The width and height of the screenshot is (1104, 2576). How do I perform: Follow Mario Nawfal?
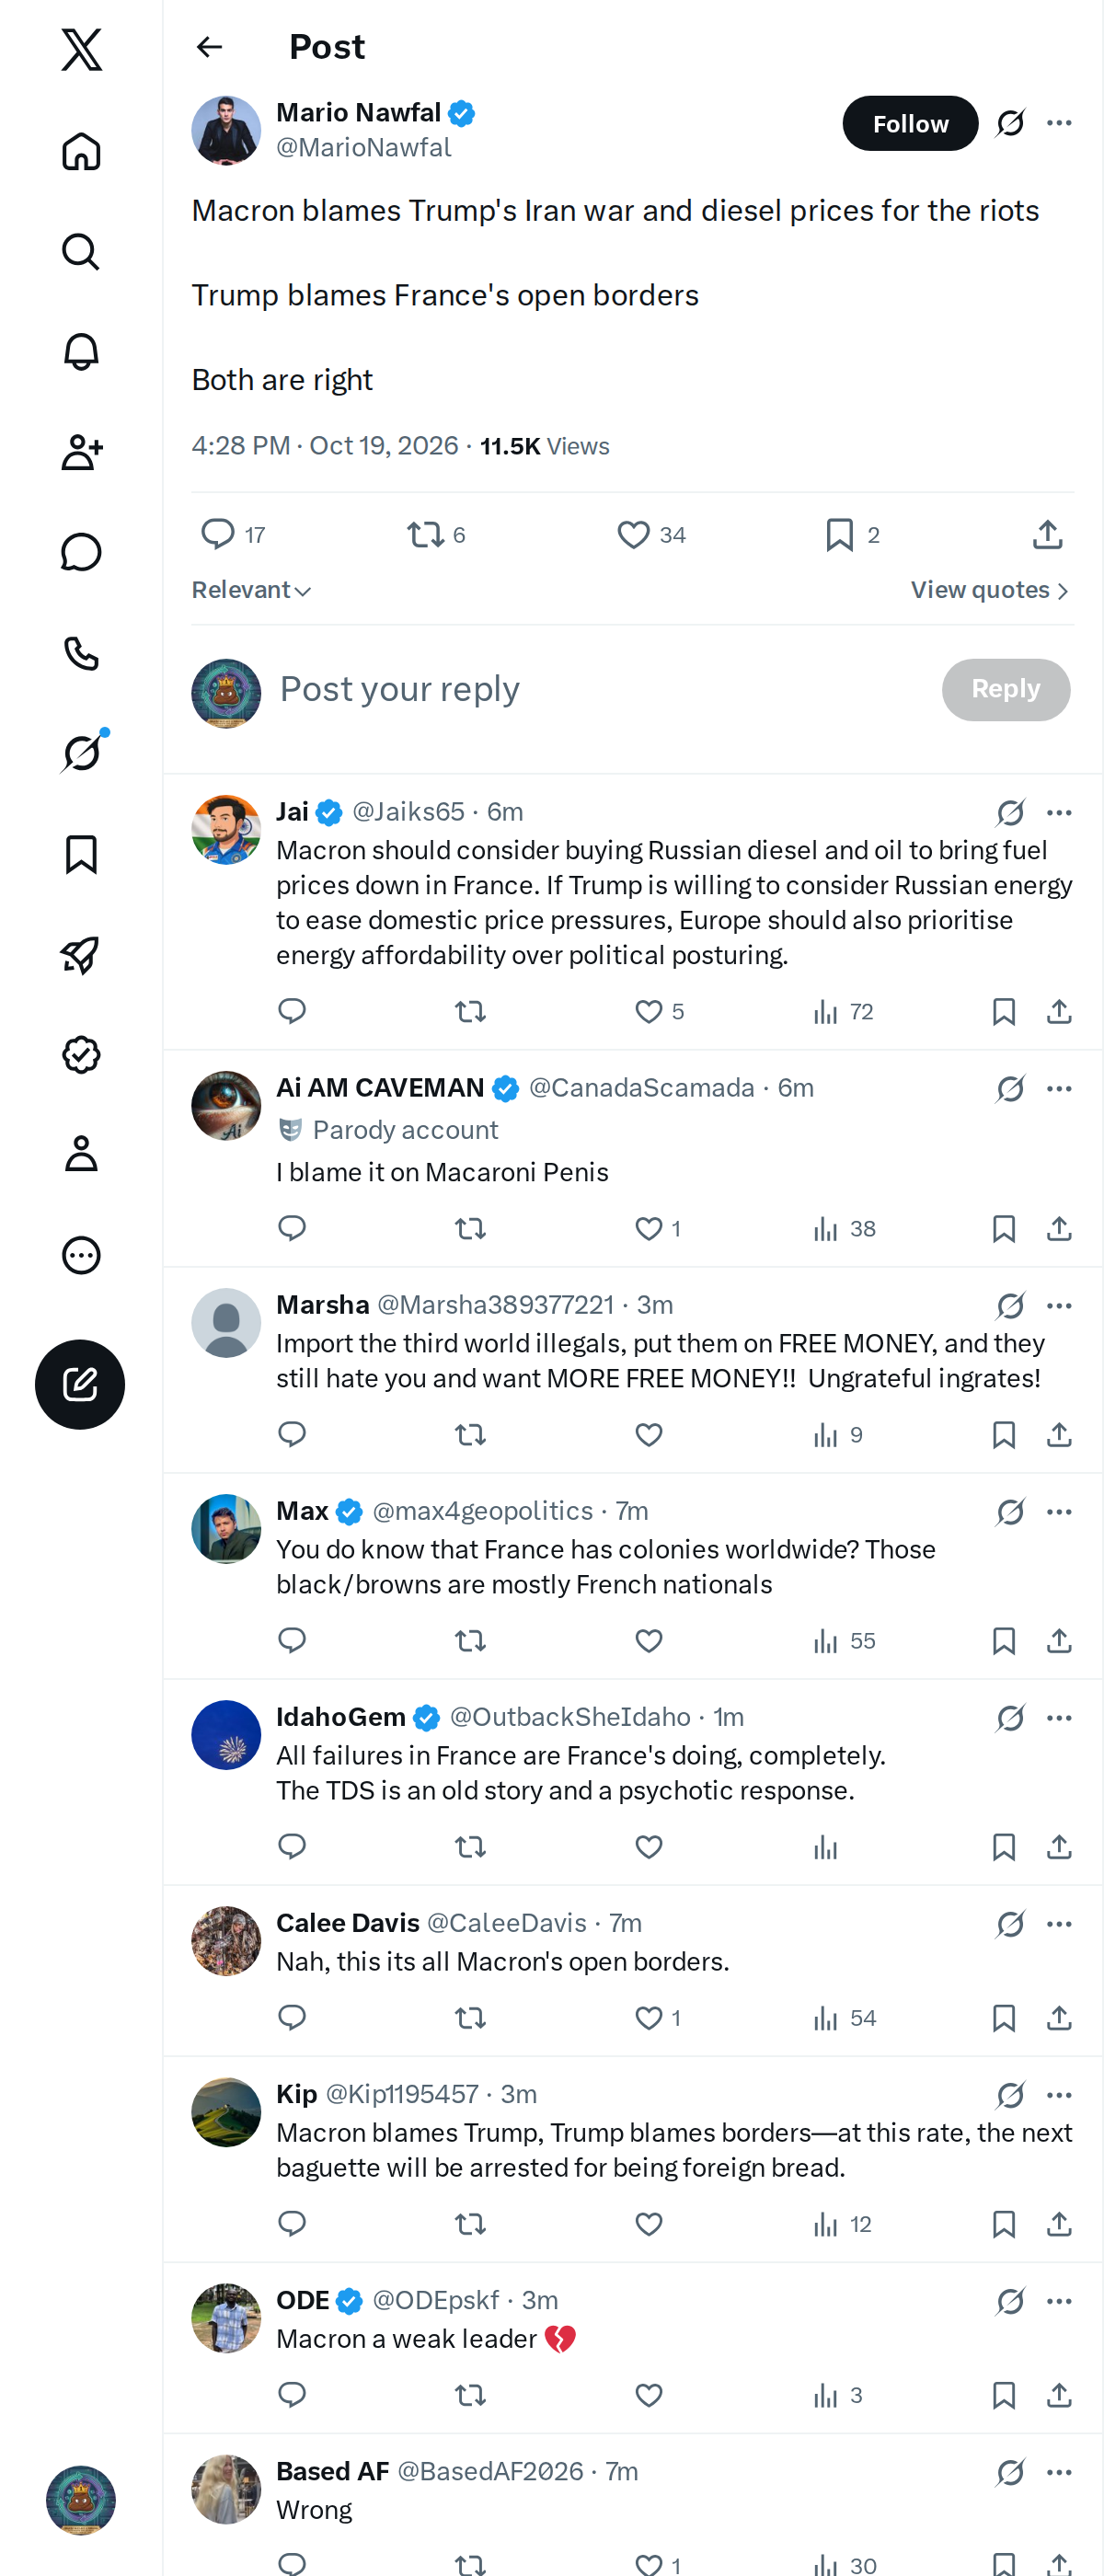tap(910, 123)
